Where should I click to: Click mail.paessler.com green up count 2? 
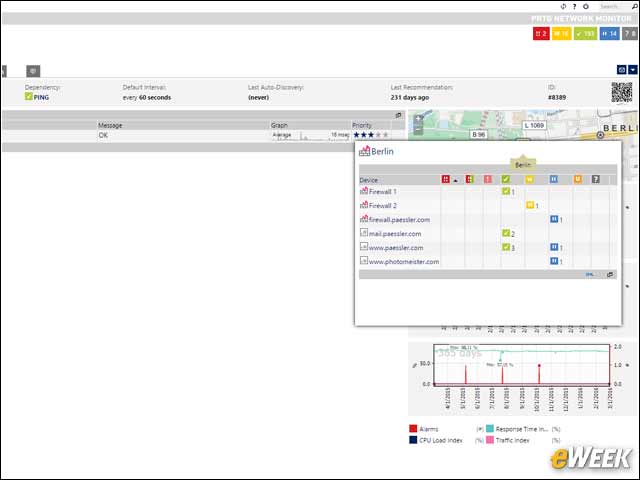click(508, 233)
